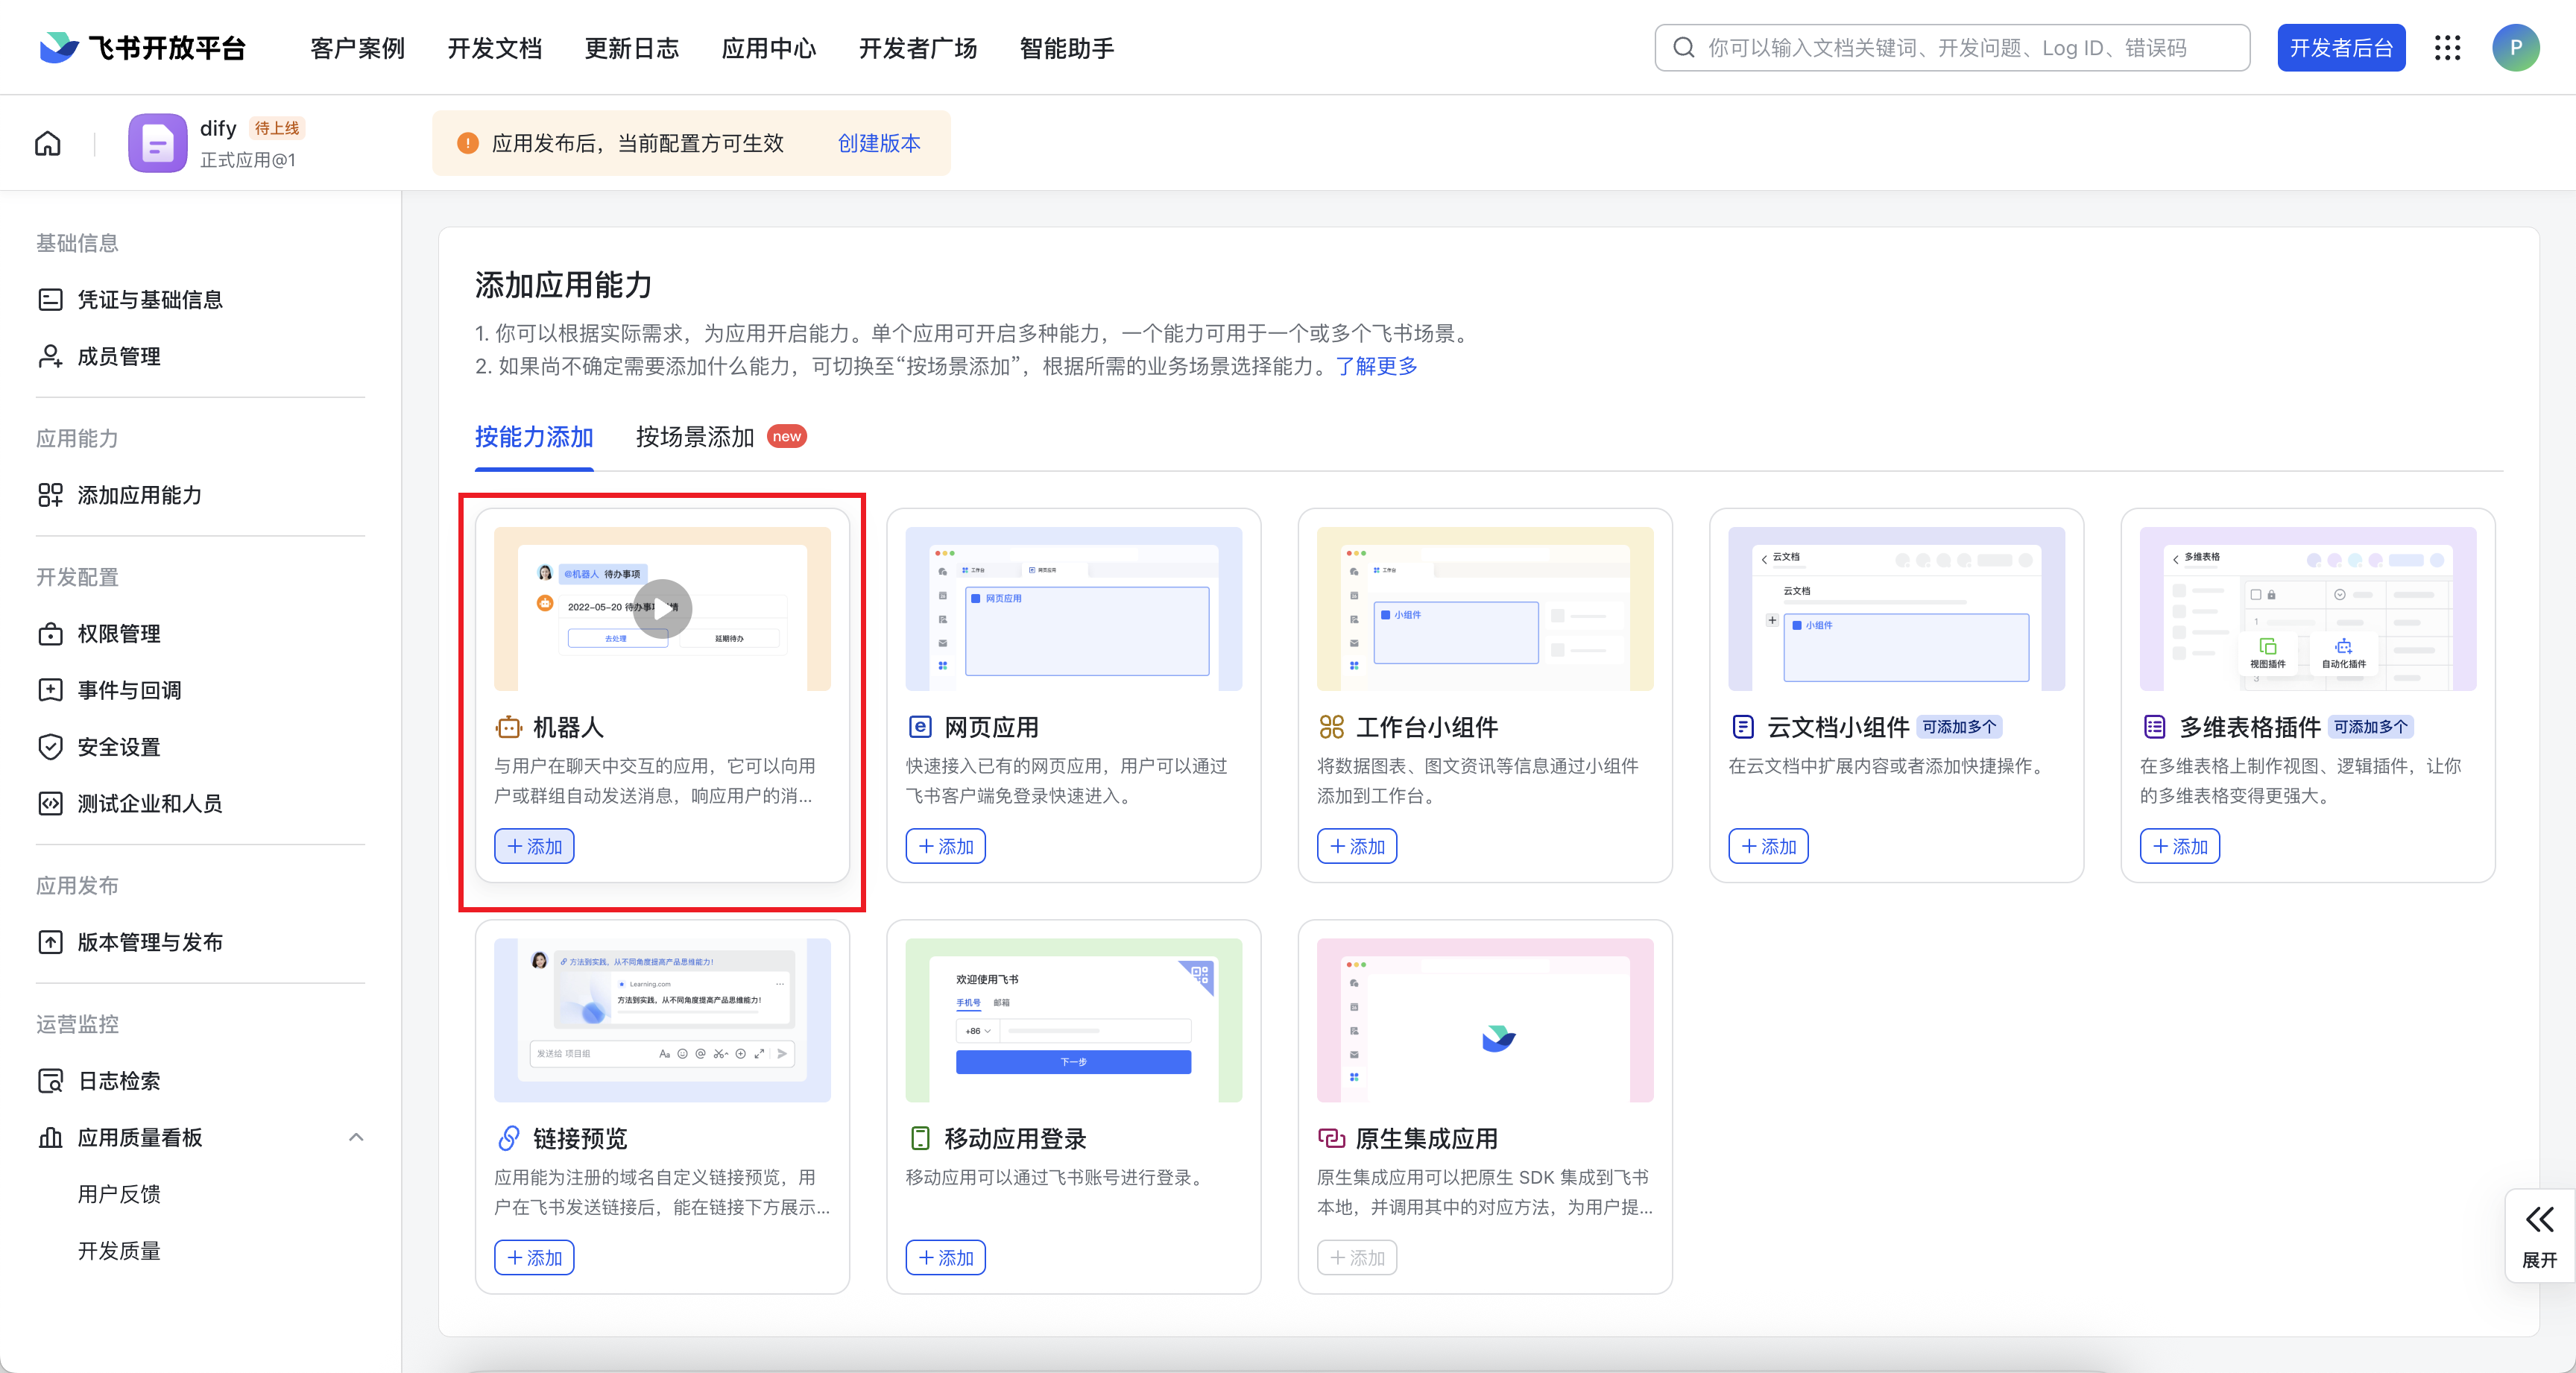This screenshot has height=1373, width=2576.
Task: Collapse the 应用质量看板 section chevron
Action: point(356,1137)
